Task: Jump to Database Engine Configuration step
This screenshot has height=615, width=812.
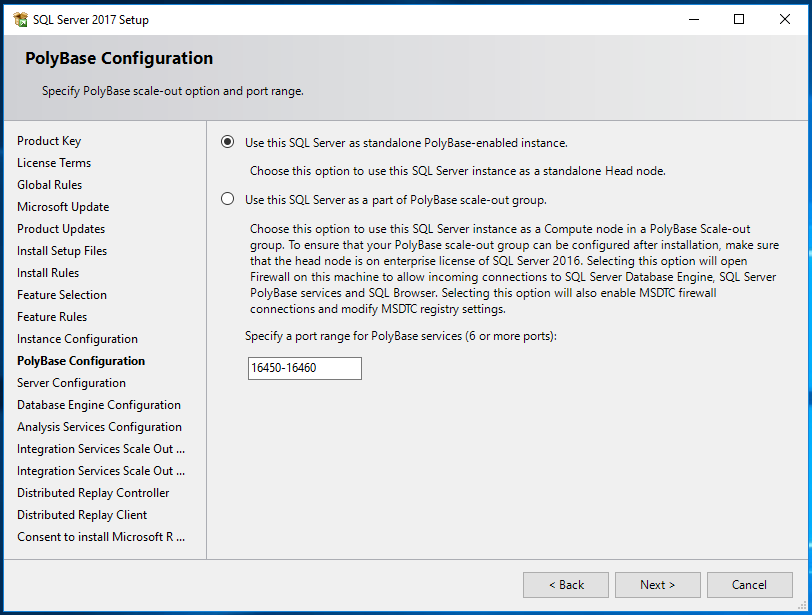Action: [x=99, y=405]
